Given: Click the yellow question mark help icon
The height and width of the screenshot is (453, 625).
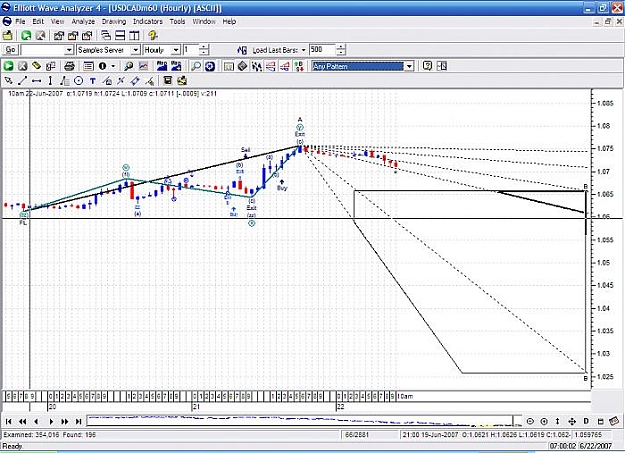Looking at the screenshot, I should [153, 35].
